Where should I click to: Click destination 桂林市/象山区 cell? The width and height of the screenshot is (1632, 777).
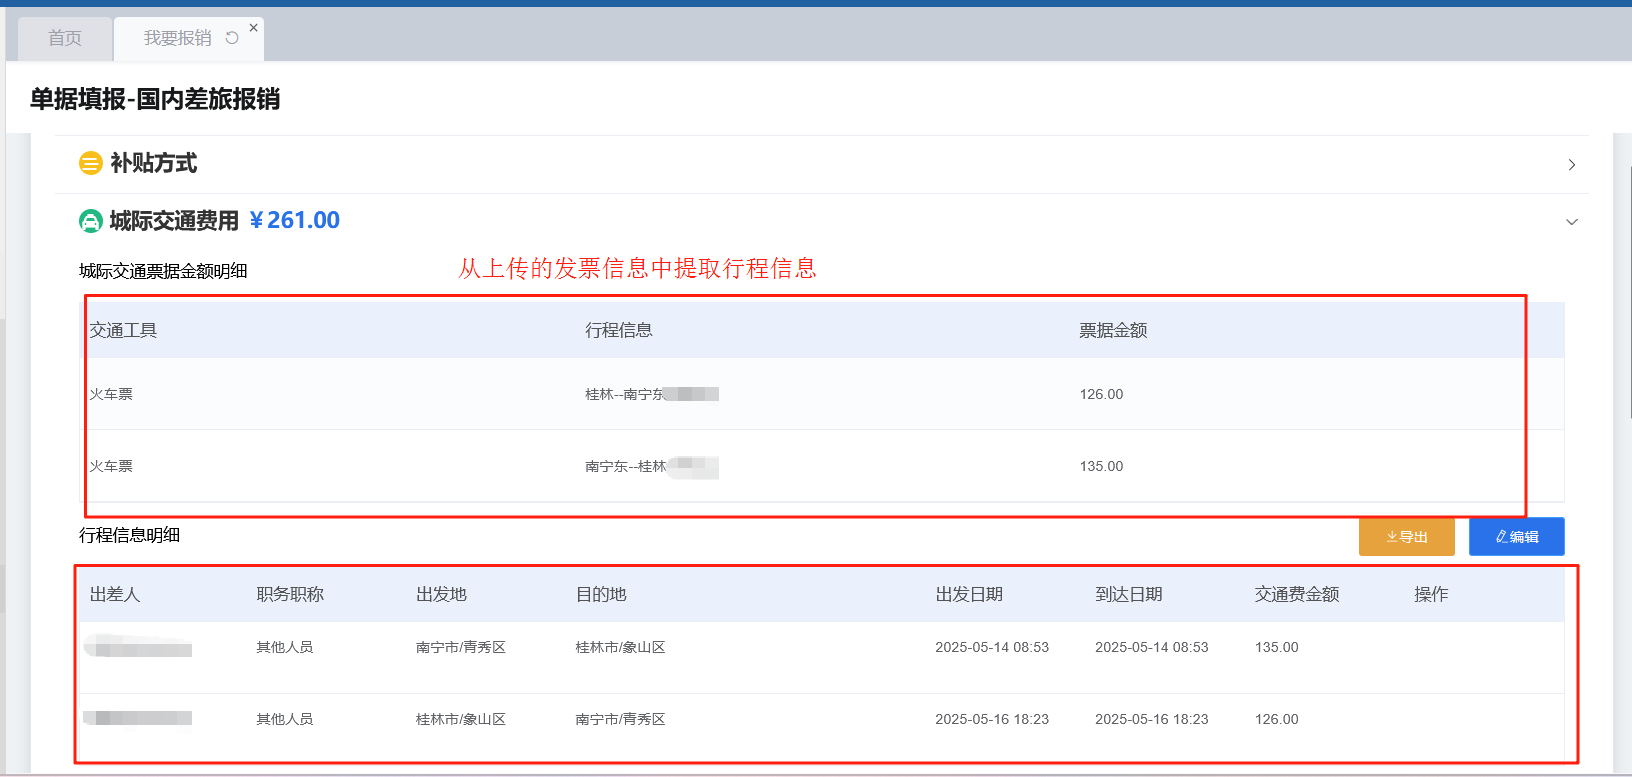pos(621,647)
